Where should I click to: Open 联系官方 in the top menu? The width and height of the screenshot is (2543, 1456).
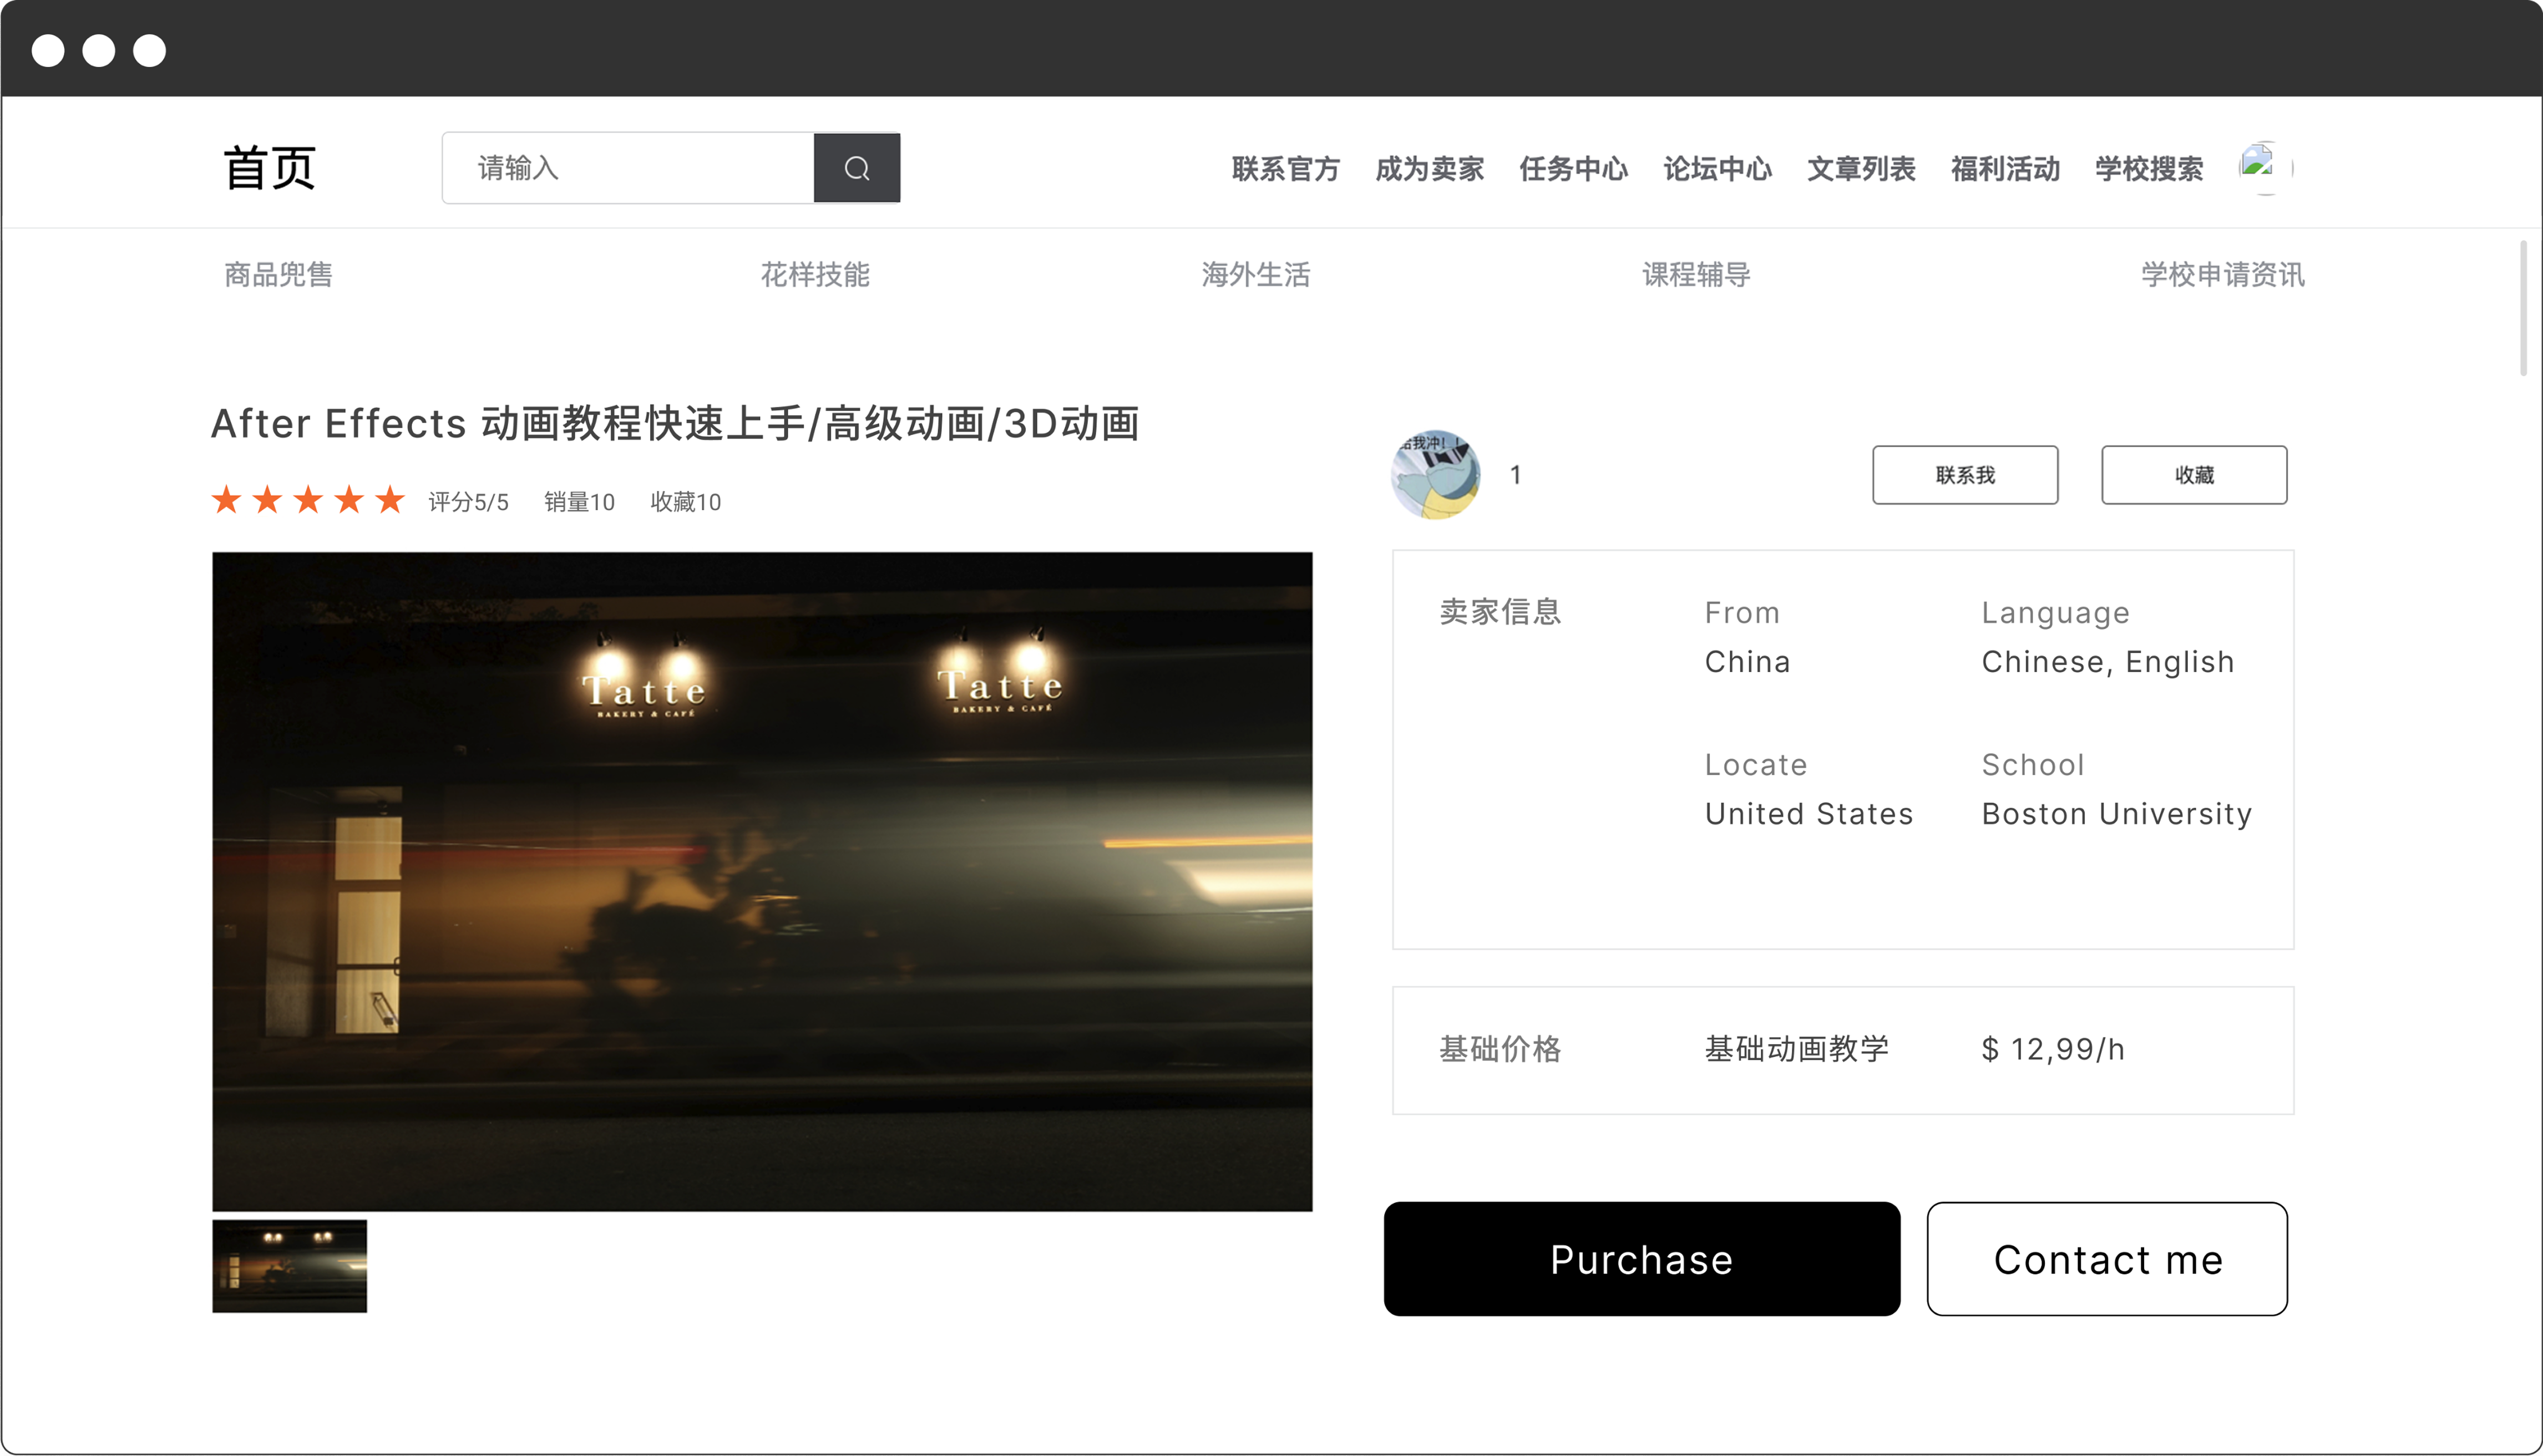[1285, 169]
